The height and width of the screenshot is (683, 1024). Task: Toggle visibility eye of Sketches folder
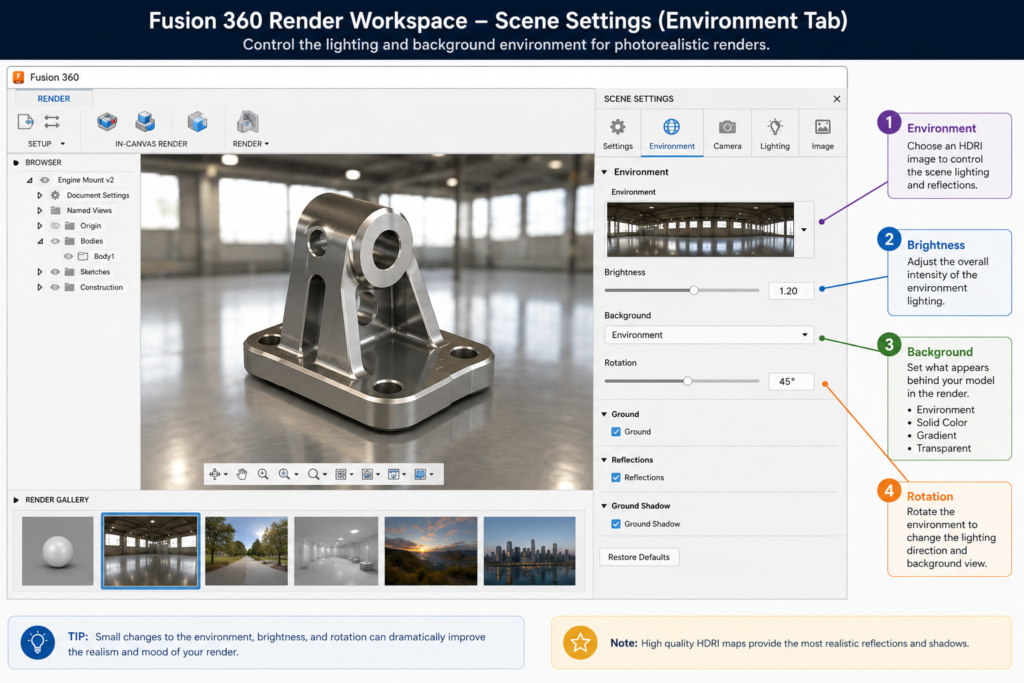pyautogui.click(x=56, y=272)
